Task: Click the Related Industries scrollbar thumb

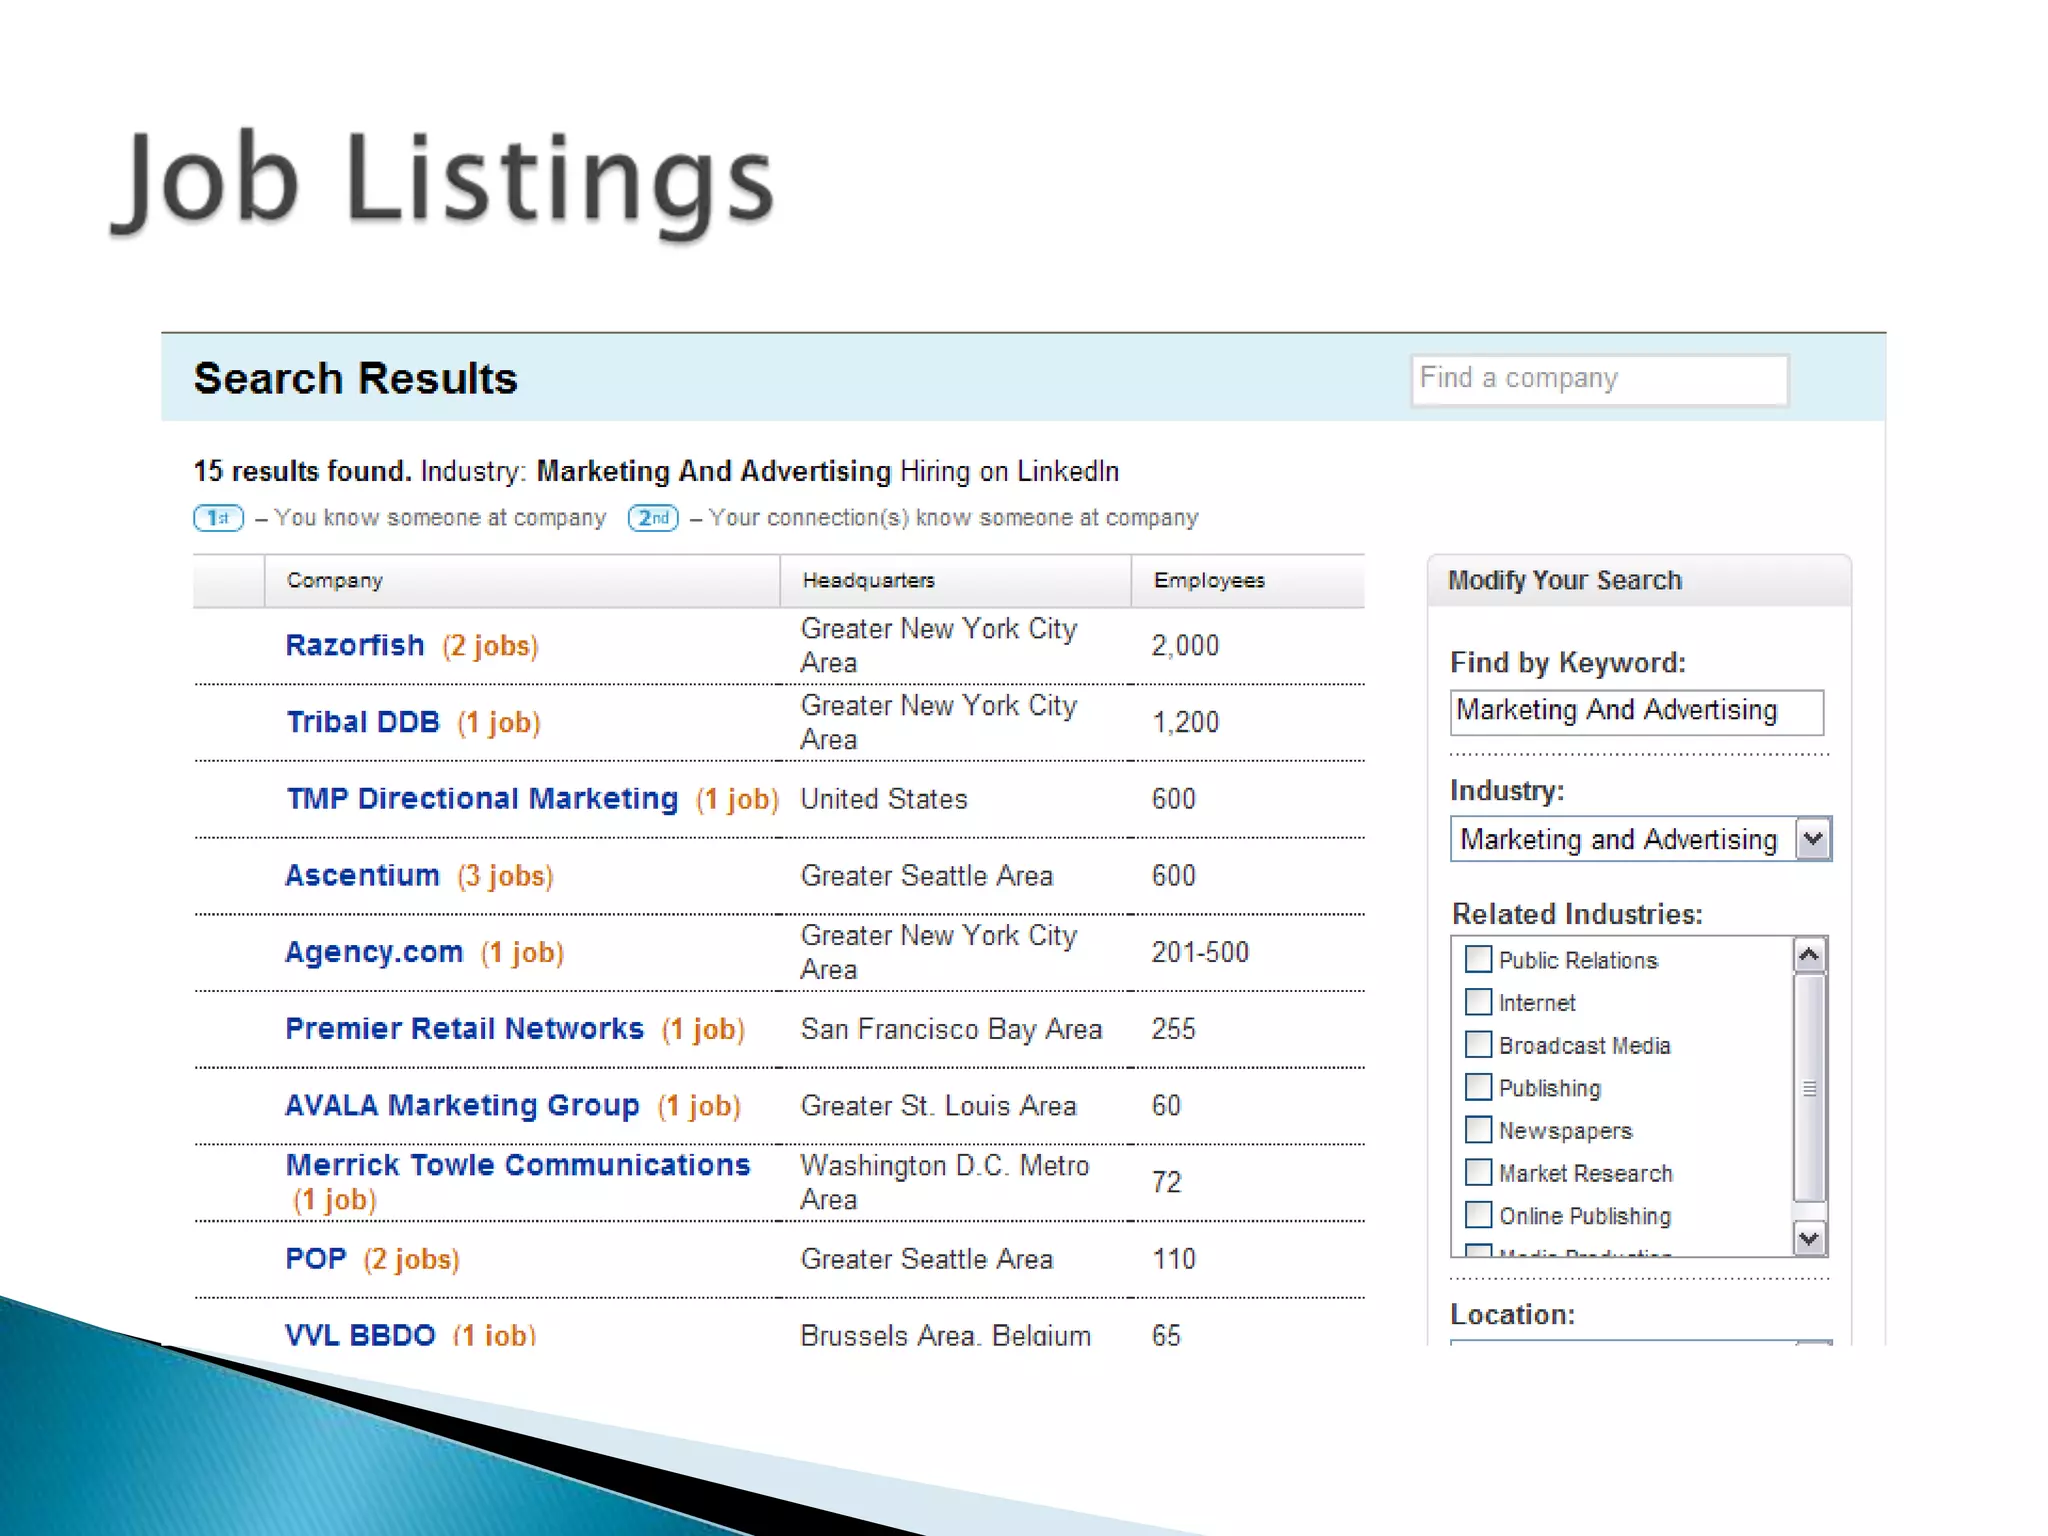Action: [x=1809, y=1088]
